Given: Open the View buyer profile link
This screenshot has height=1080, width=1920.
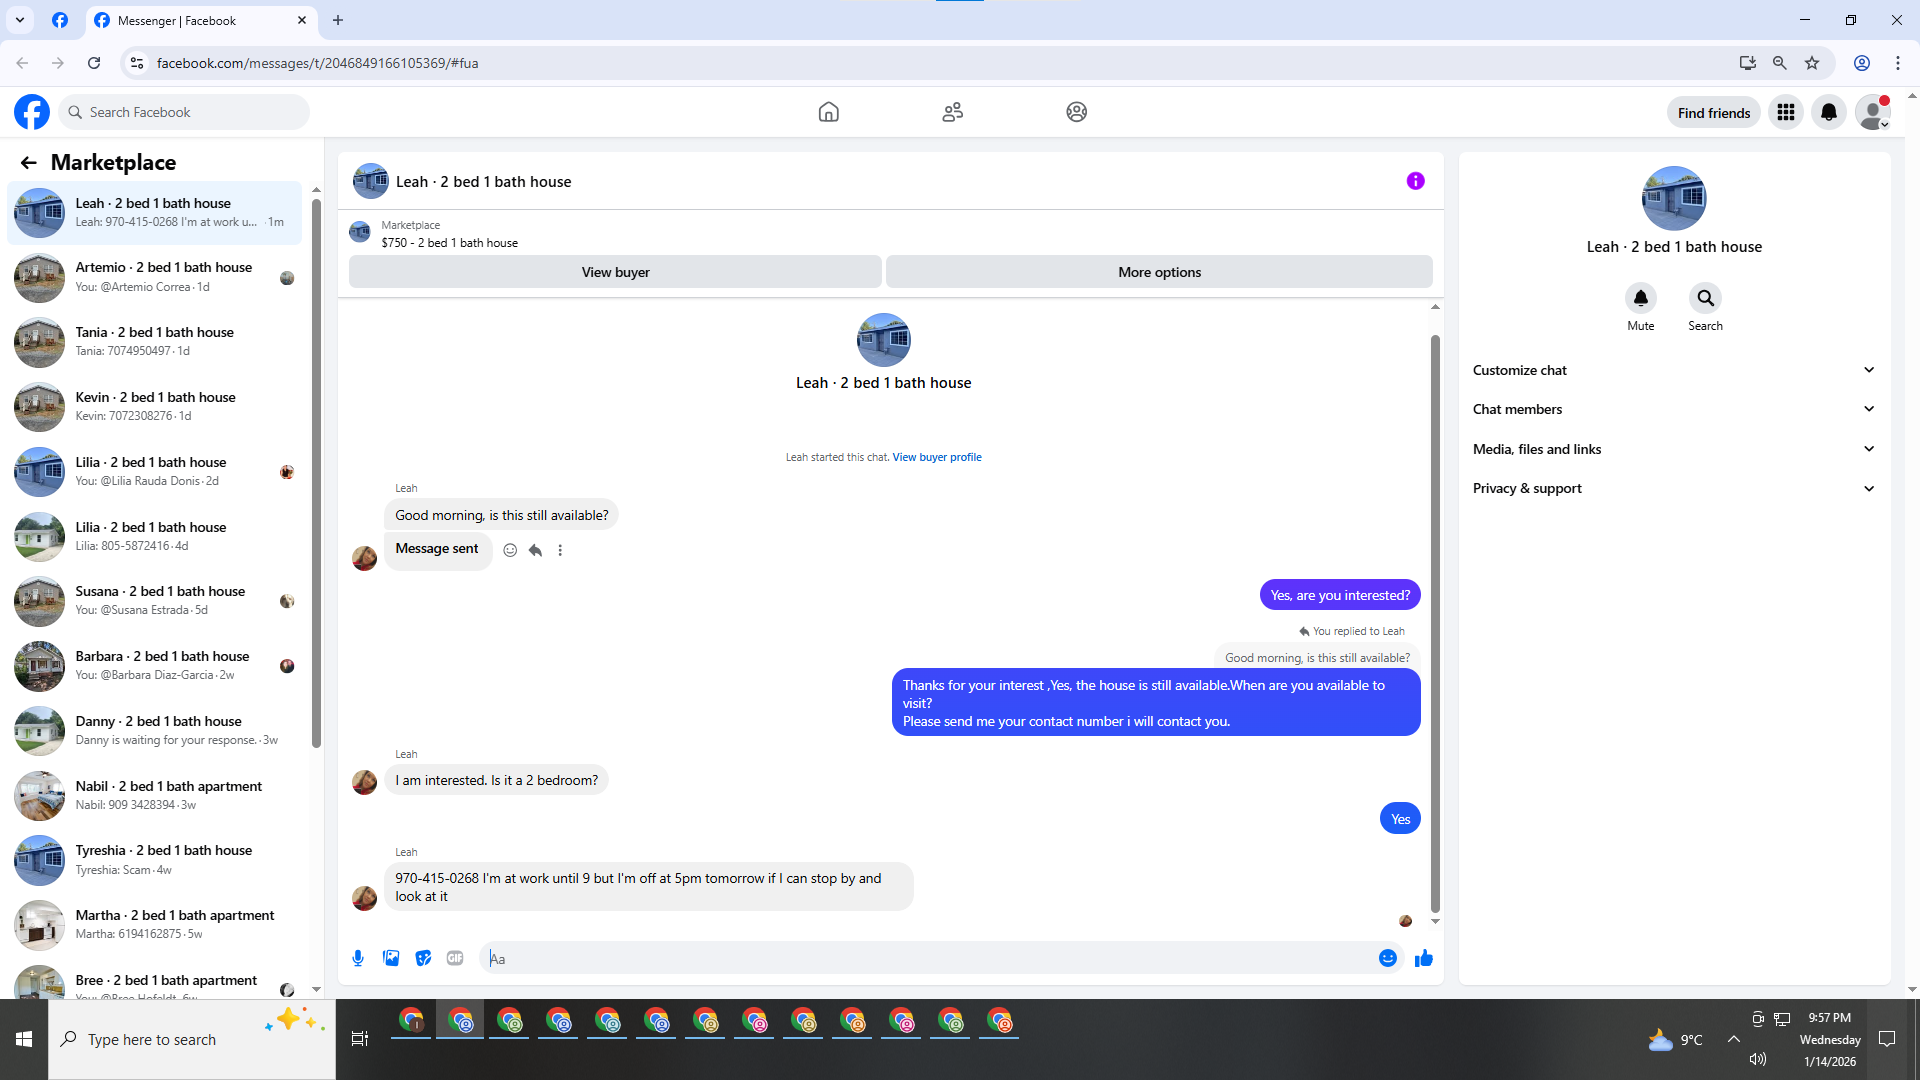Looking at the screenshot, I should [x=936, y=457].
